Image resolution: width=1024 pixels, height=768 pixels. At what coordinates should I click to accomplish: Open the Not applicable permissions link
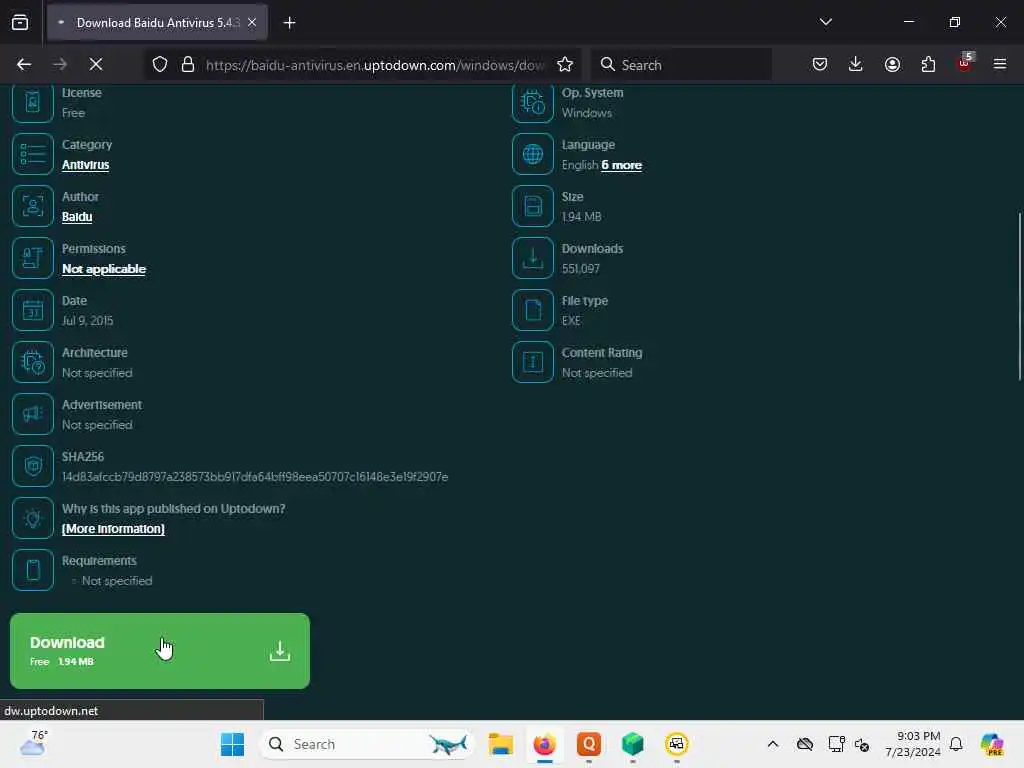click(x=104, y=269)
